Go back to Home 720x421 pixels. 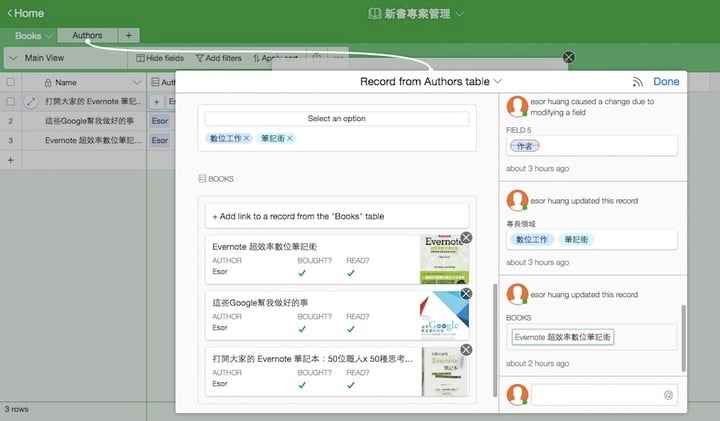point(26,13)
